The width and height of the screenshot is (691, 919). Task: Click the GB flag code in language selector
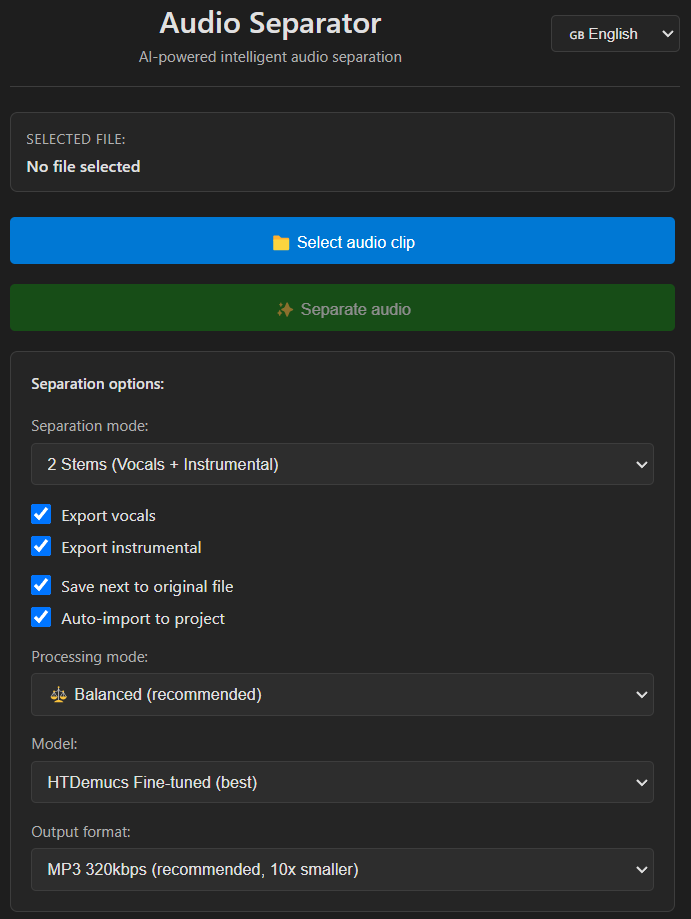(577, 35)
